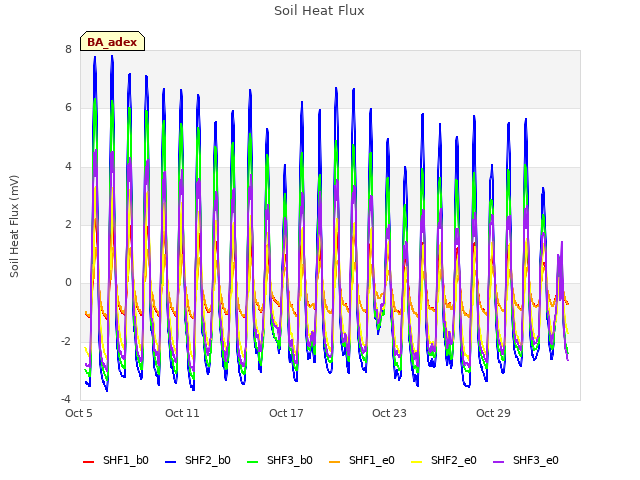
Task: Click the blue SHF2_b0 legend swatch
Action: [171, 462]
